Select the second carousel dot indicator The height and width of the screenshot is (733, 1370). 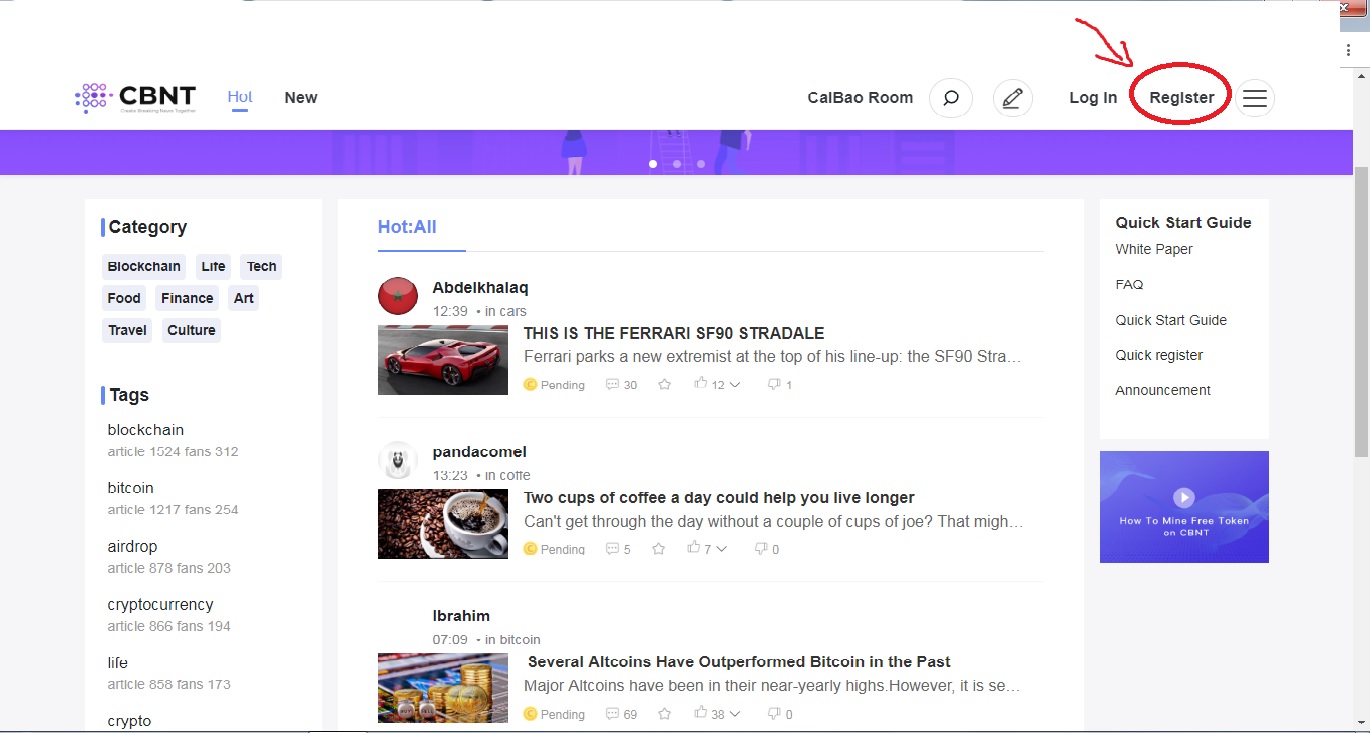[x=676, y=163]
